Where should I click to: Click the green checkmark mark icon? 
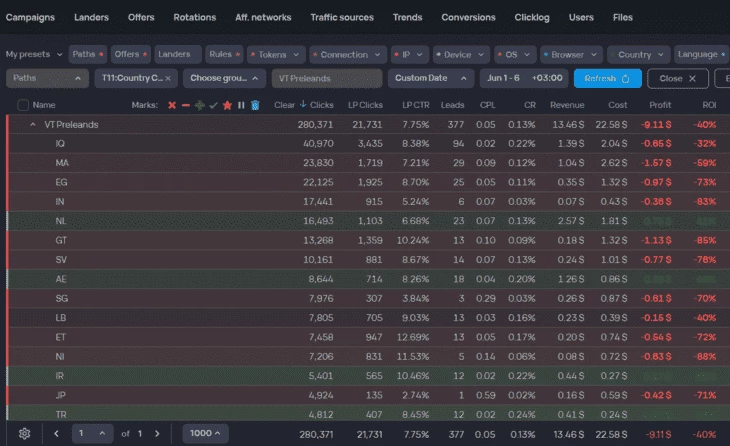(213, 105)
